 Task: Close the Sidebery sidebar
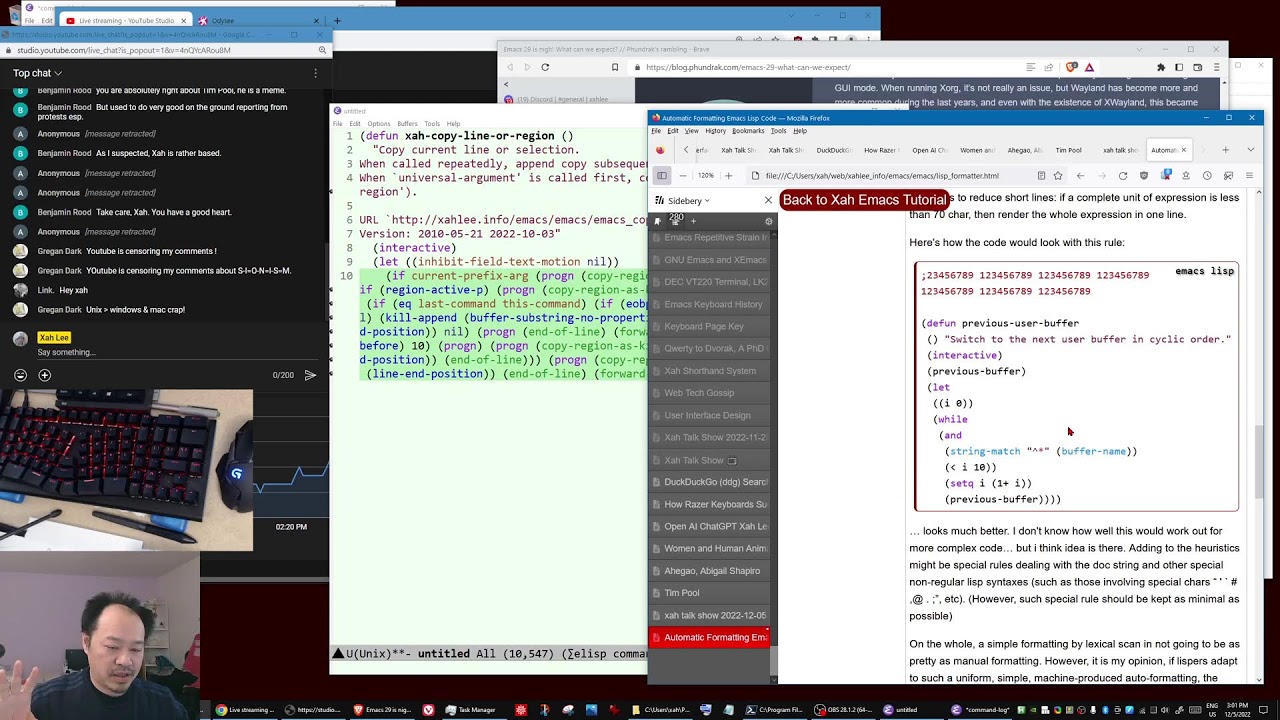pyautogui.click(x=768, y=201)
